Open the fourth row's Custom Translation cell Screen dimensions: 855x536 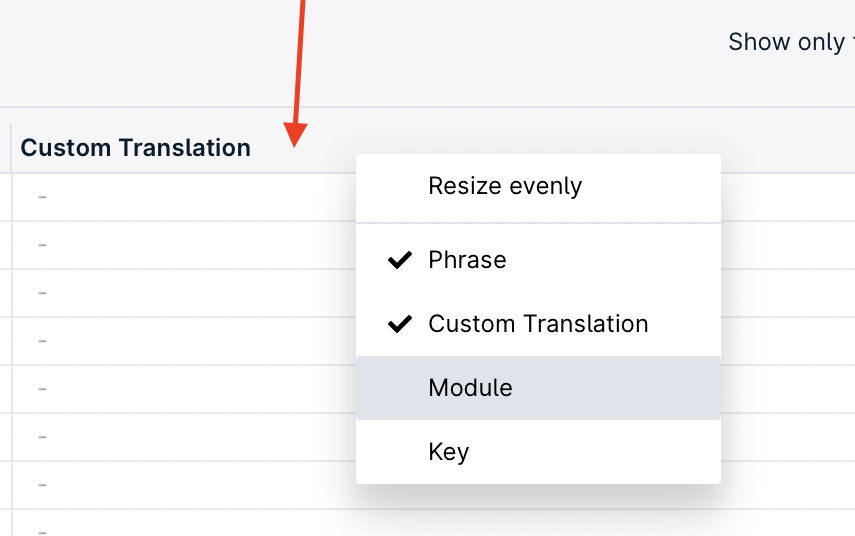pos(43,341)
